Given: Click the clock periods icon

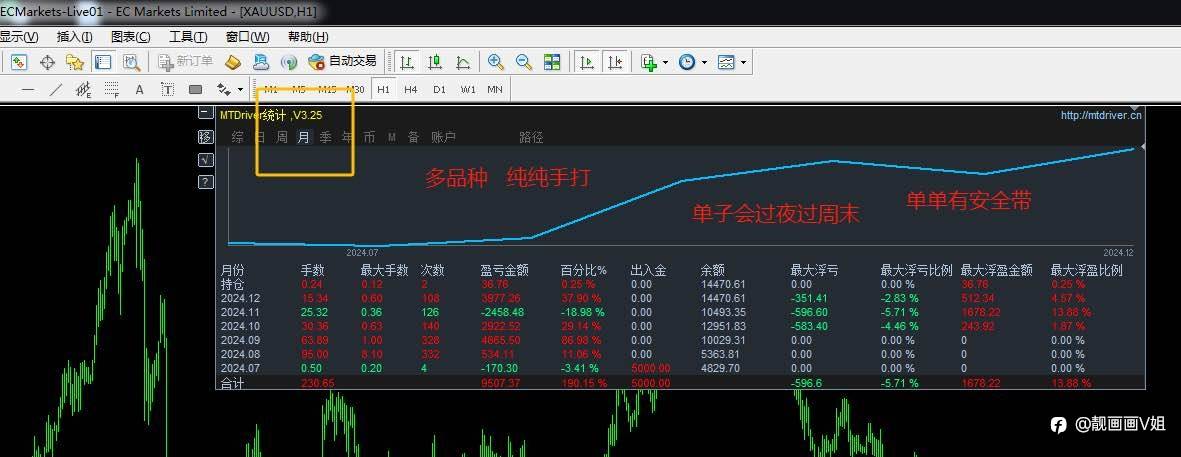Looking at the screenshot, I should 687,62.
